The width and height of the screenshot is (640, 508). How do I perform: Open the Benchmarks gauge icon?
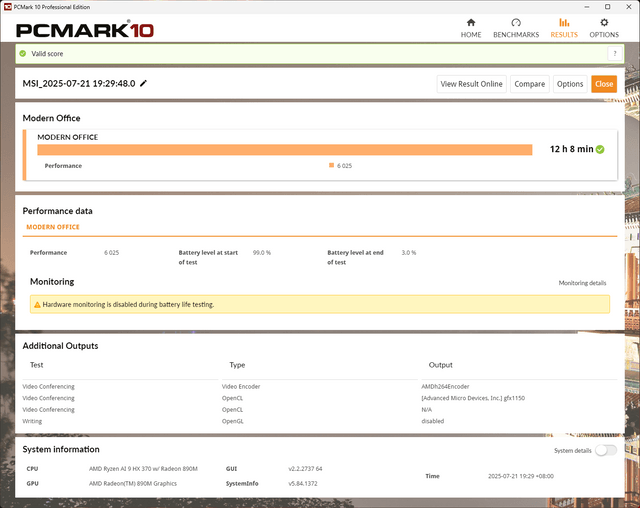point(516,22)
